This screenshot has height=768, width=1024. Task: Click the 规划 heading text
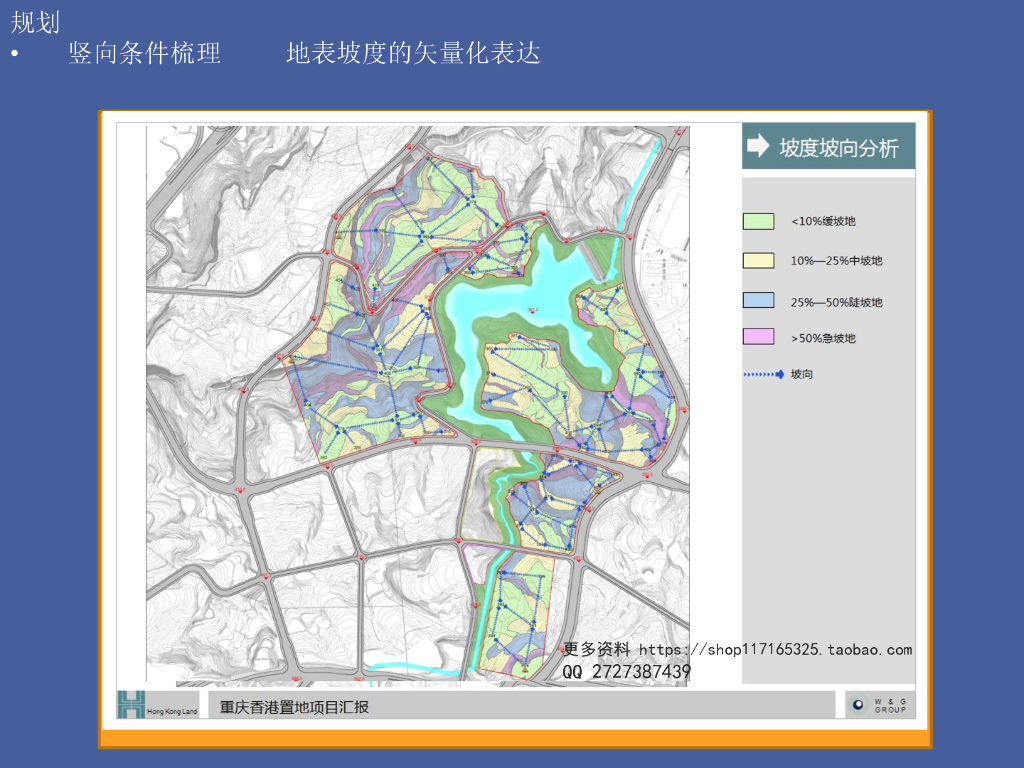point(35,22)
